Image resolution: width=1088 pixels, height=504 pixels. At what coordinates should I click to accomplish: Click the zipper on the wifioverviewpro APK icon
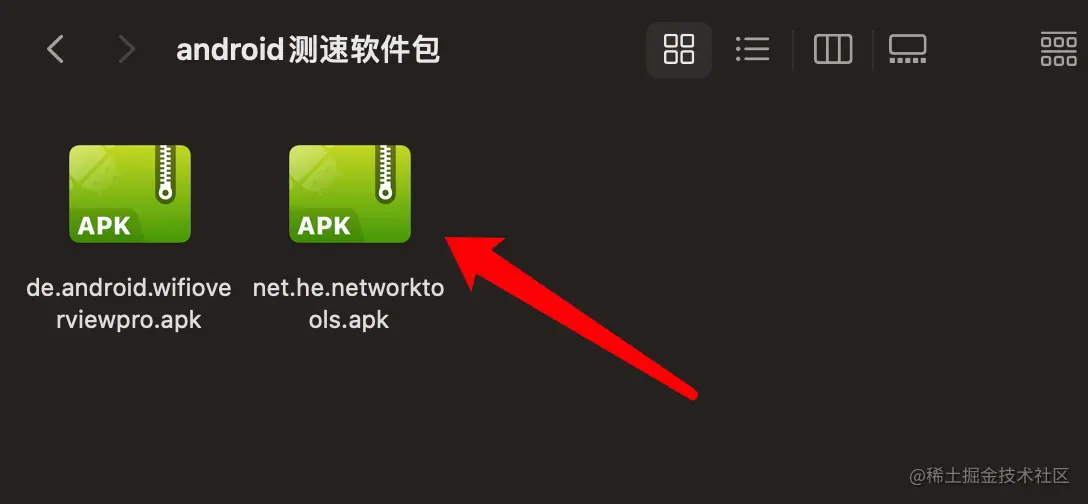pos(164,174)
